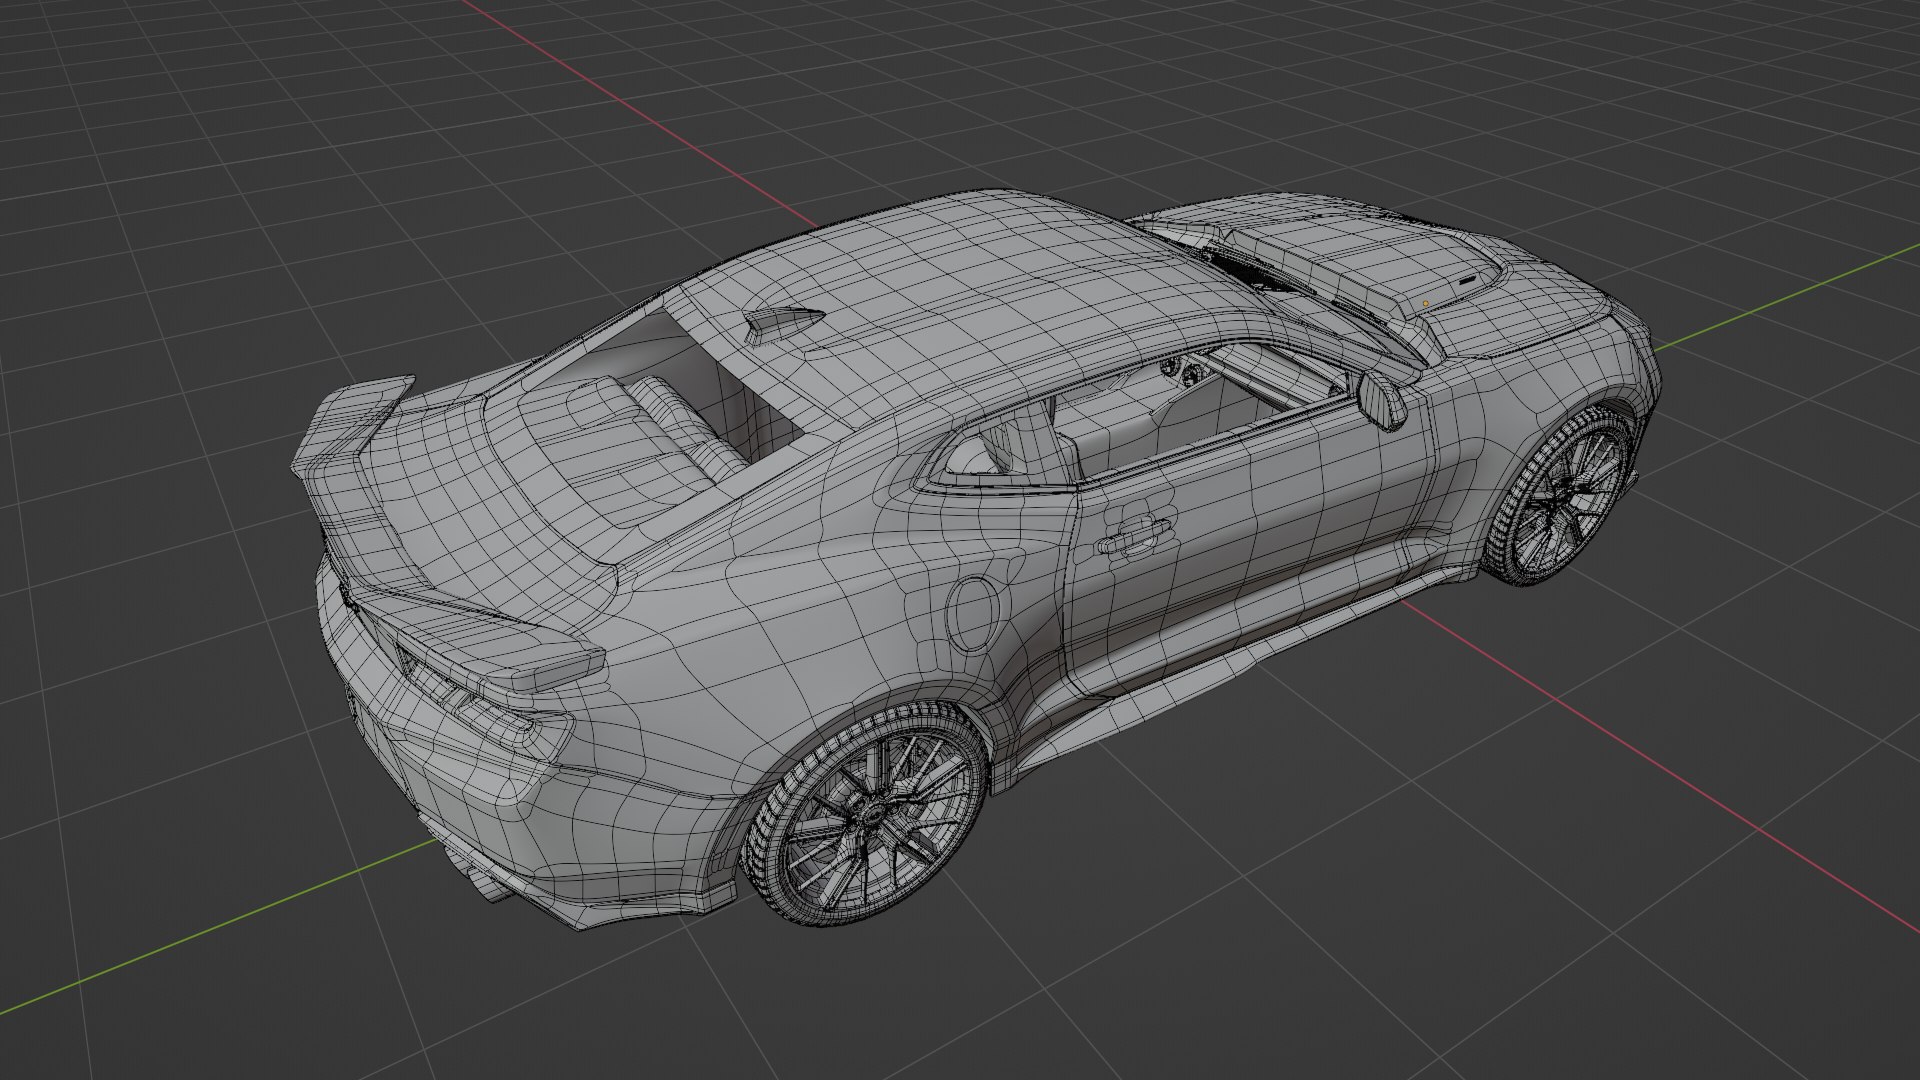Click the door handle on the car
This screenshot has height=1080, width=1920.
pyautogui.click(x=1134, y=535)
